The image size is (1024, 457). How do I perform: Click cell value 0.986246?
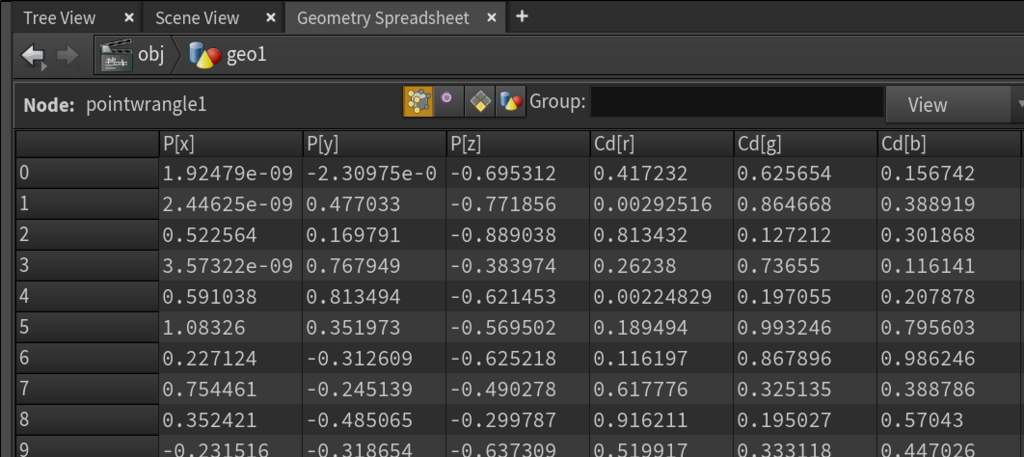pyautogui.click(x=927, y=358)
